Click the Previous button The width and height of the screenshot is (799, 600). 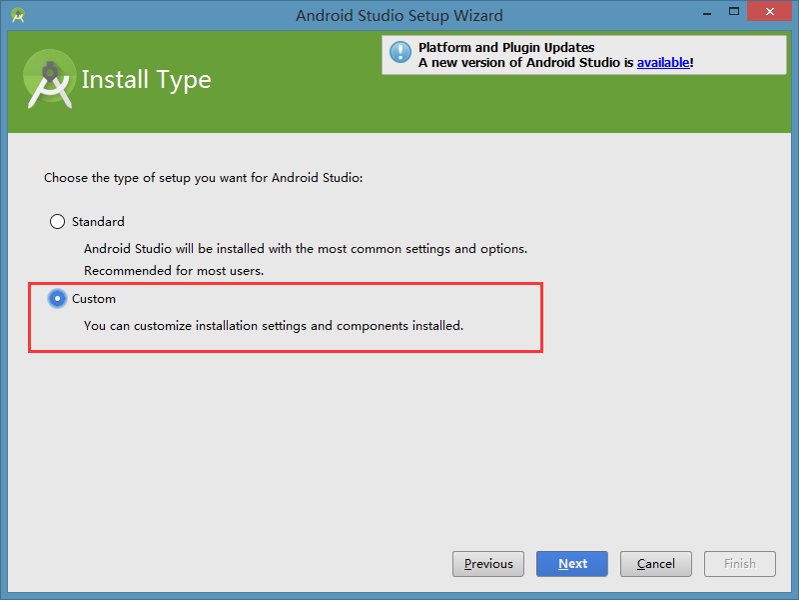click(488, 564)
